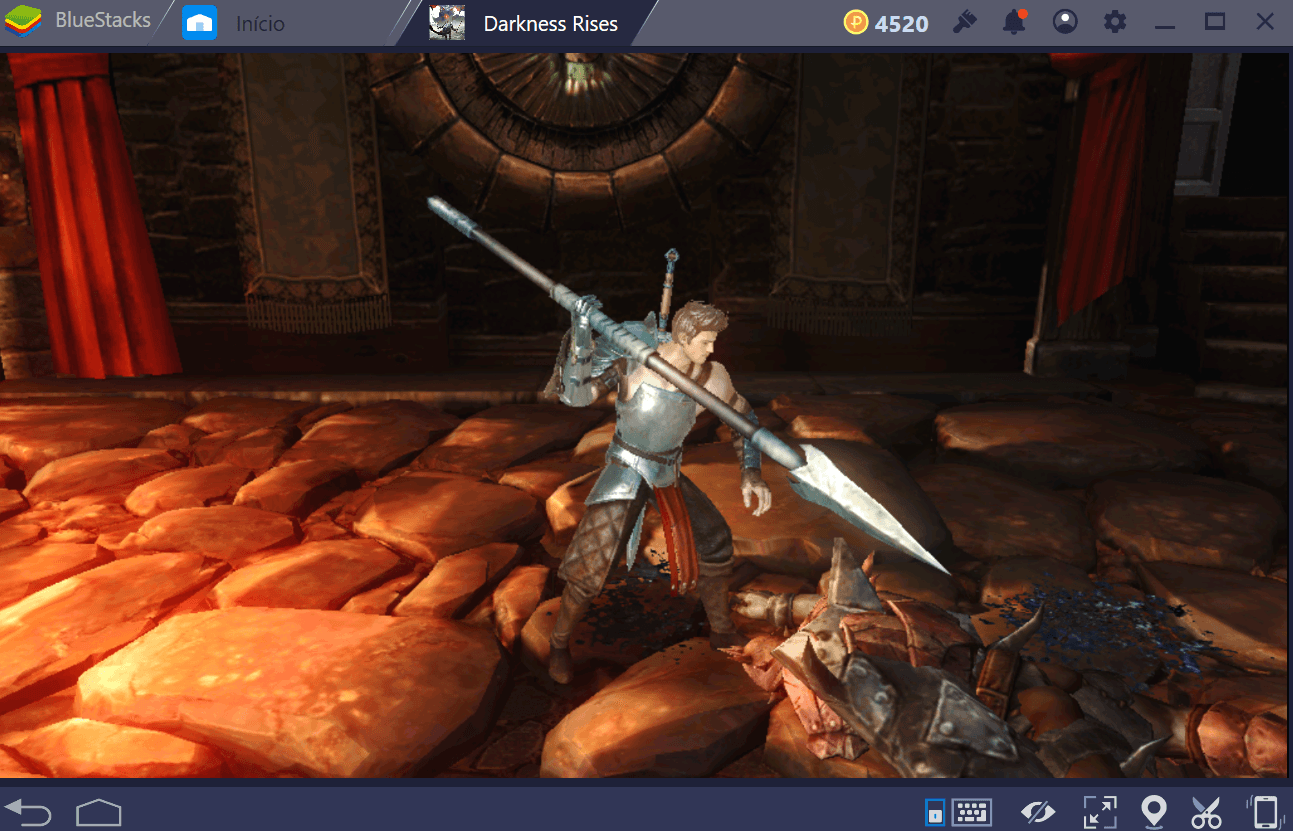
Task: Open the user account profile icon
Action: click(1065, 22)
